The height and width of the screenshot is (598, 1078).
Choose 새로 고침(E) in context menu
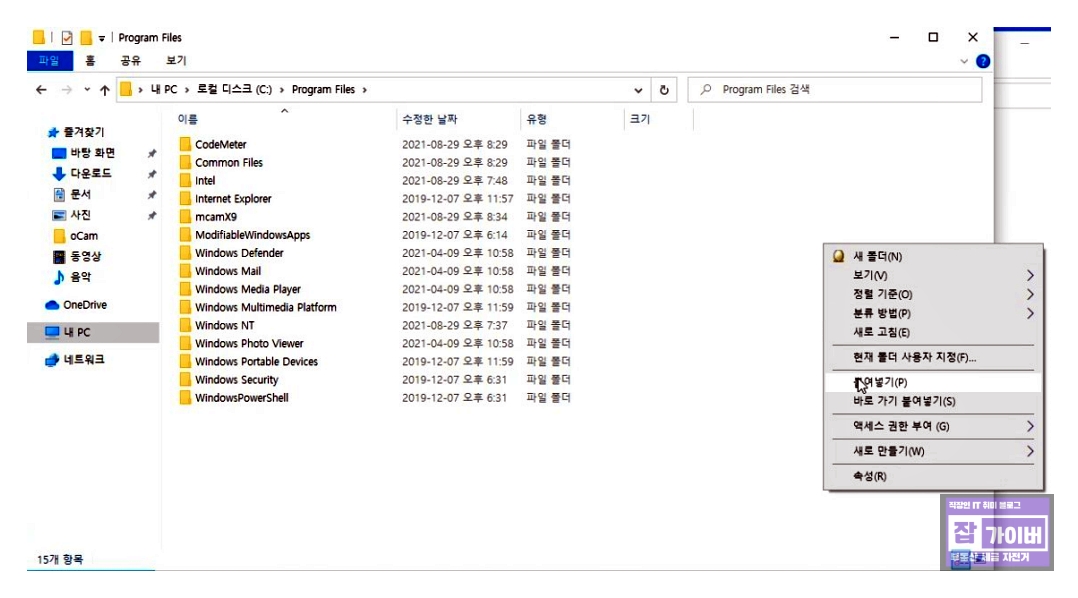point(933,332)
